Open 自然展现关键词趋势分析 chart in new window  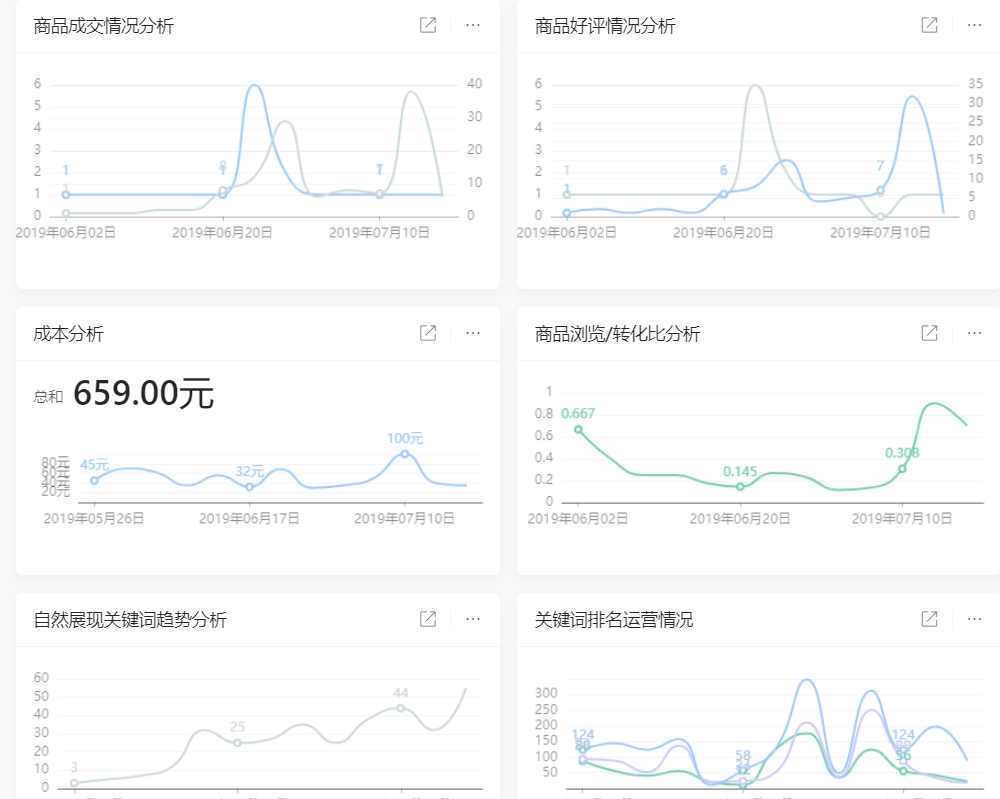(x=427, y=619)
